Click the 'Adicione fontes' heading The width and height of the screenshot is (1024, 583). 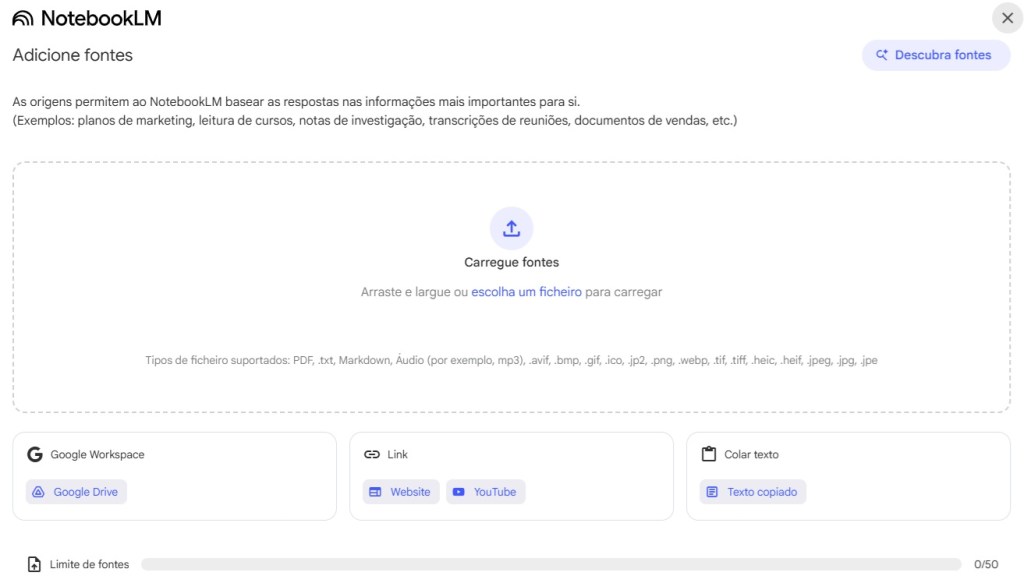coord(72,55)
